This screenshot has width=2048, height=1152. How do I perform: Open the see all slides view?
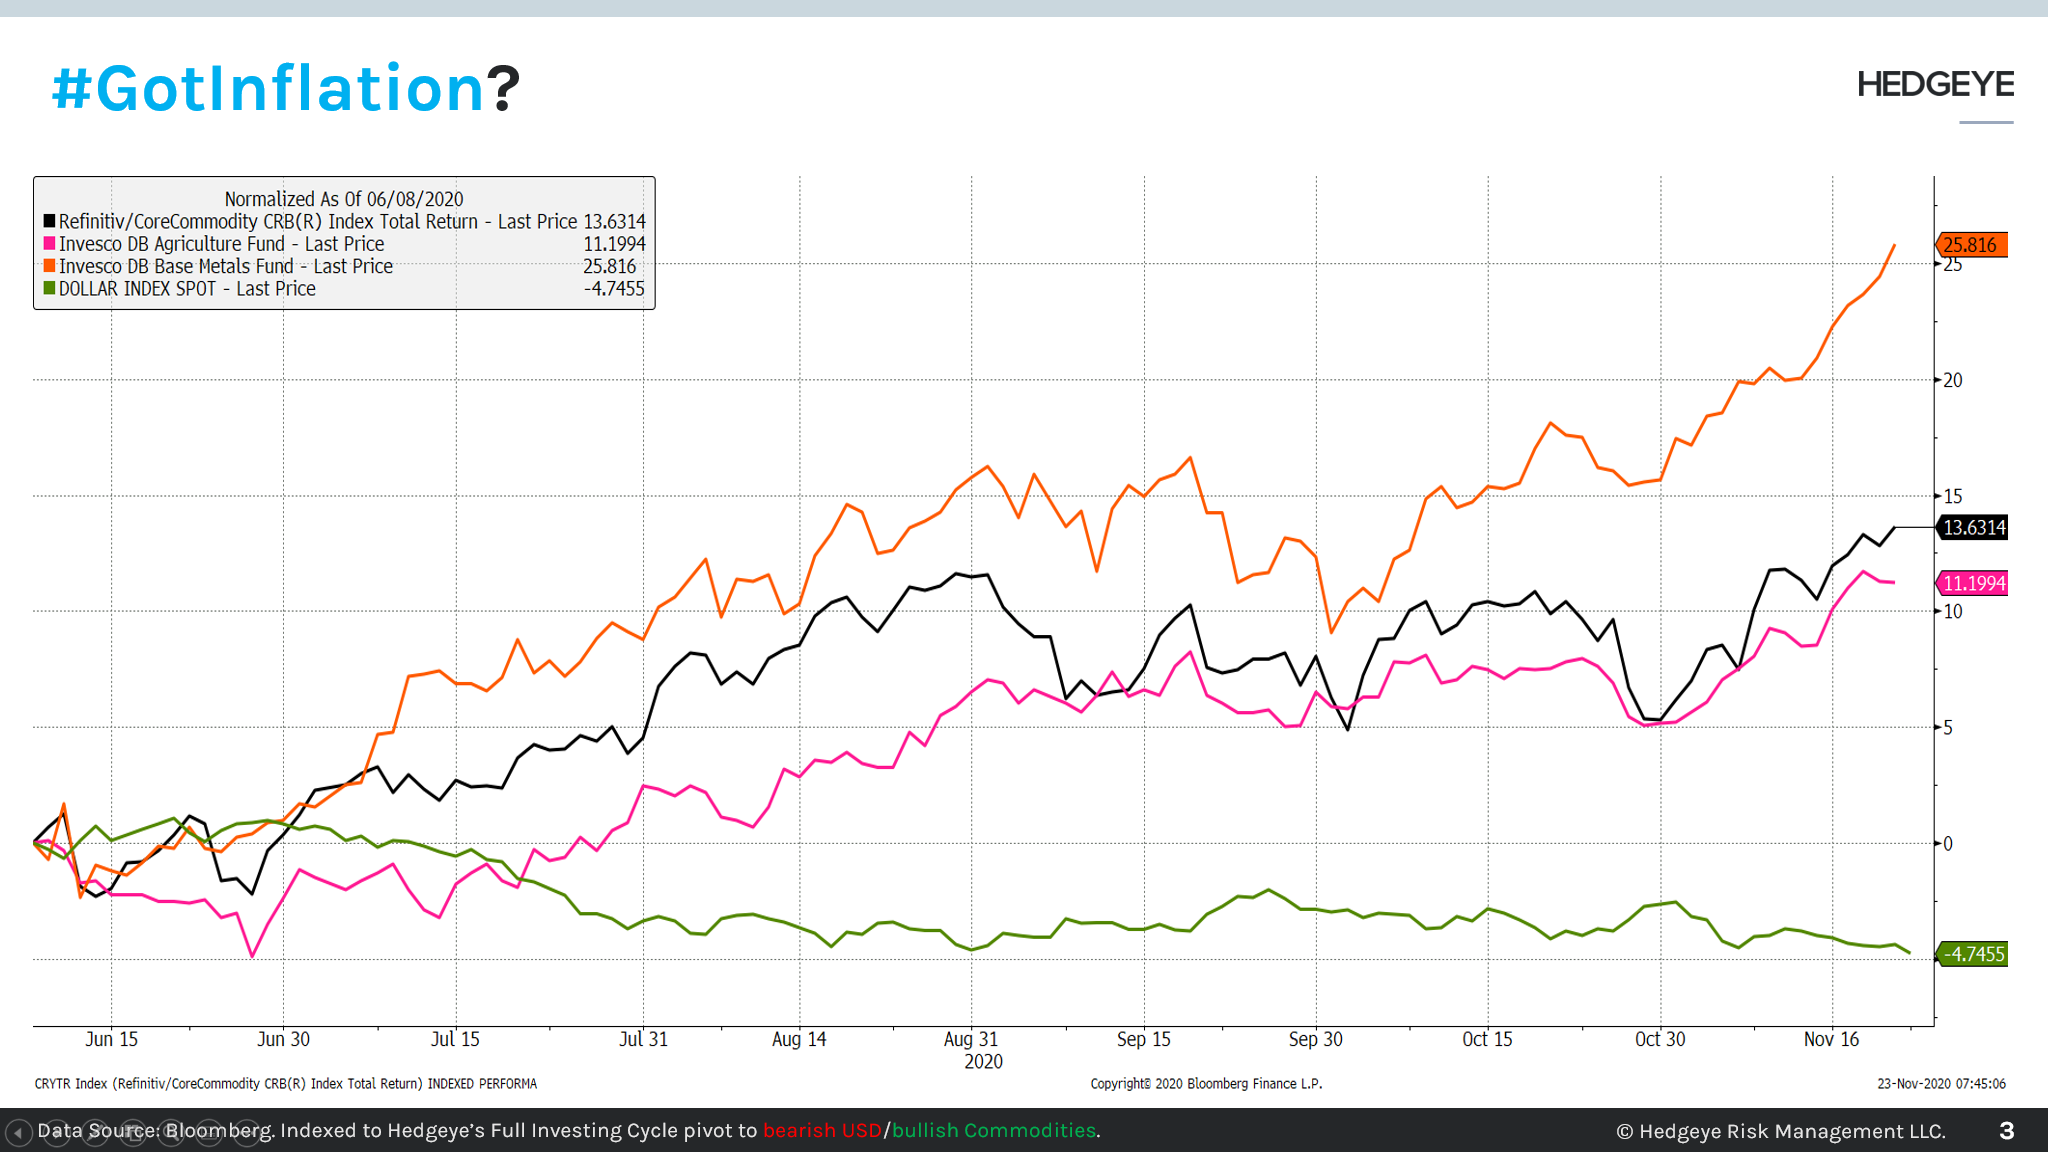pyautogui.click(x=133, y=1133)
